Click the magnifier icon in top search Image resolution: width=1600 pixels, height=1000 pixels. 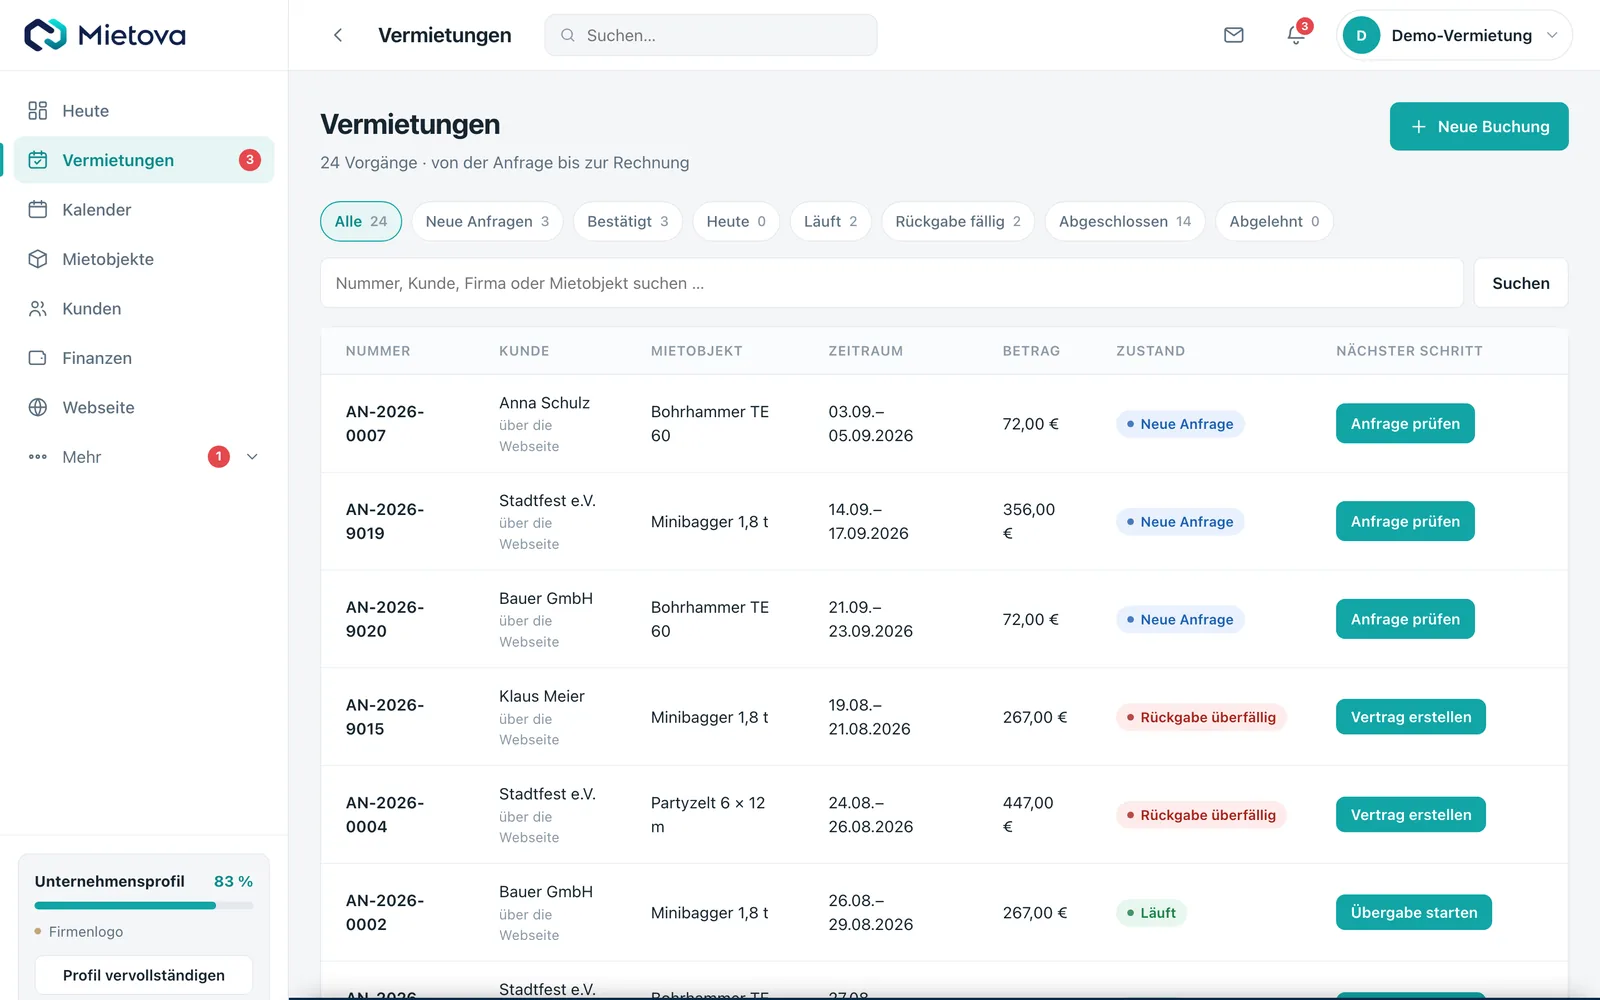pos(568,35)
